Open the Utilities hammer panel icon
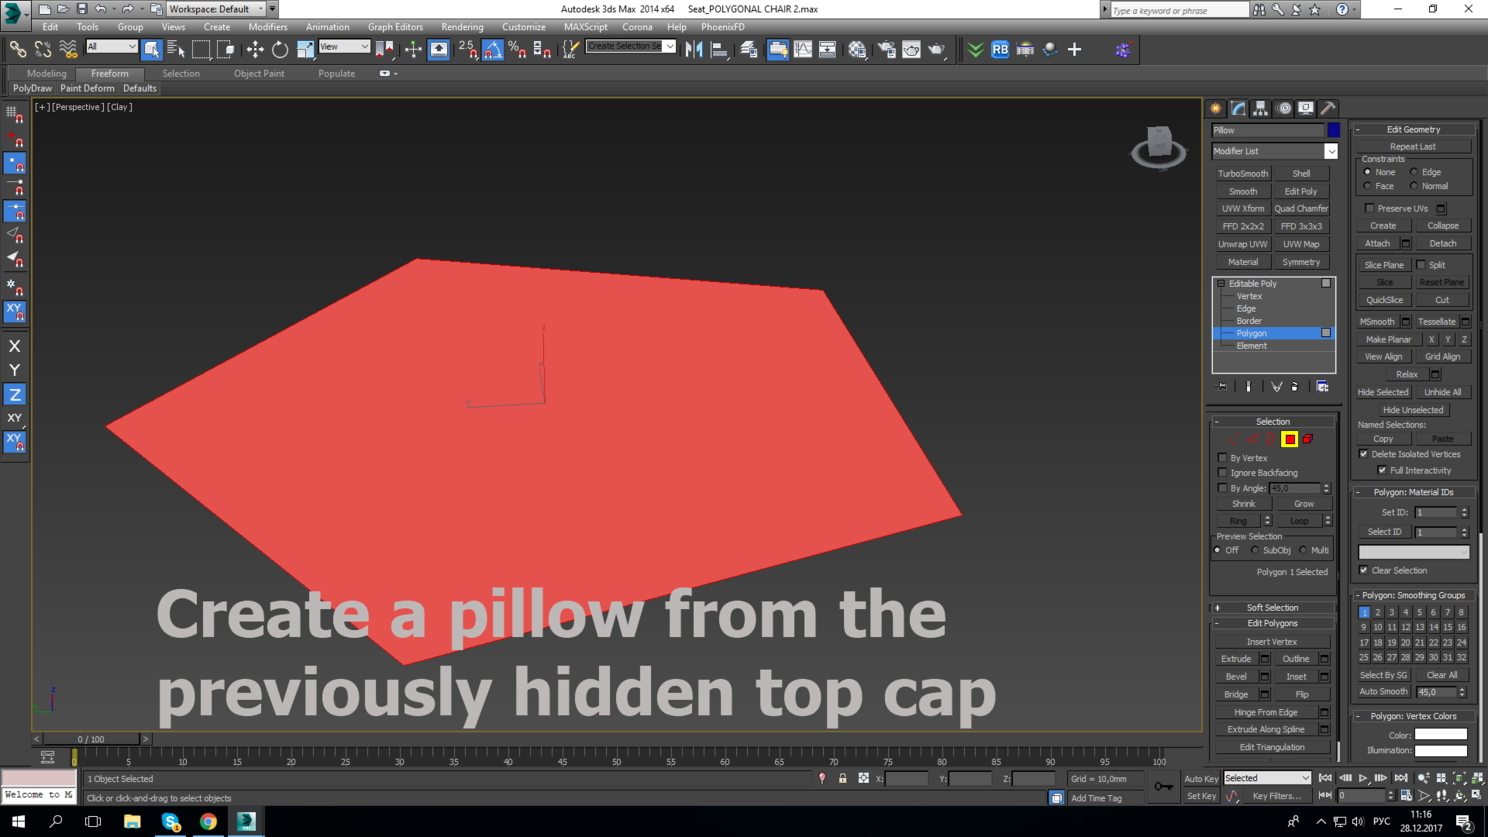Viewport: 1488px width, 837px height. point(1328,108)
